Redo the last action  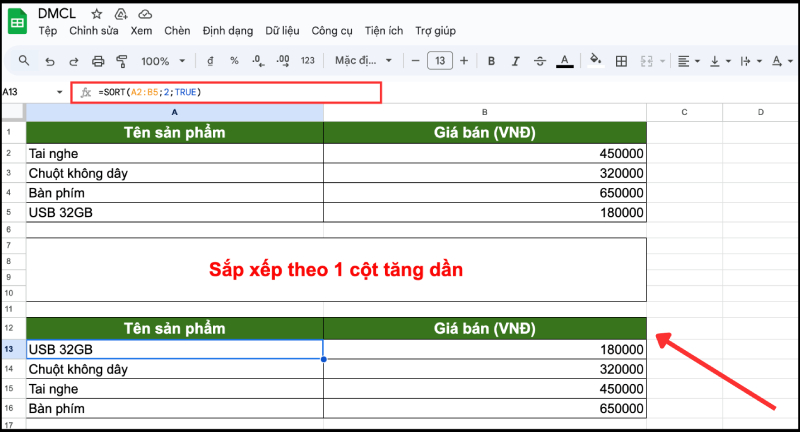[x=73, y=61]
